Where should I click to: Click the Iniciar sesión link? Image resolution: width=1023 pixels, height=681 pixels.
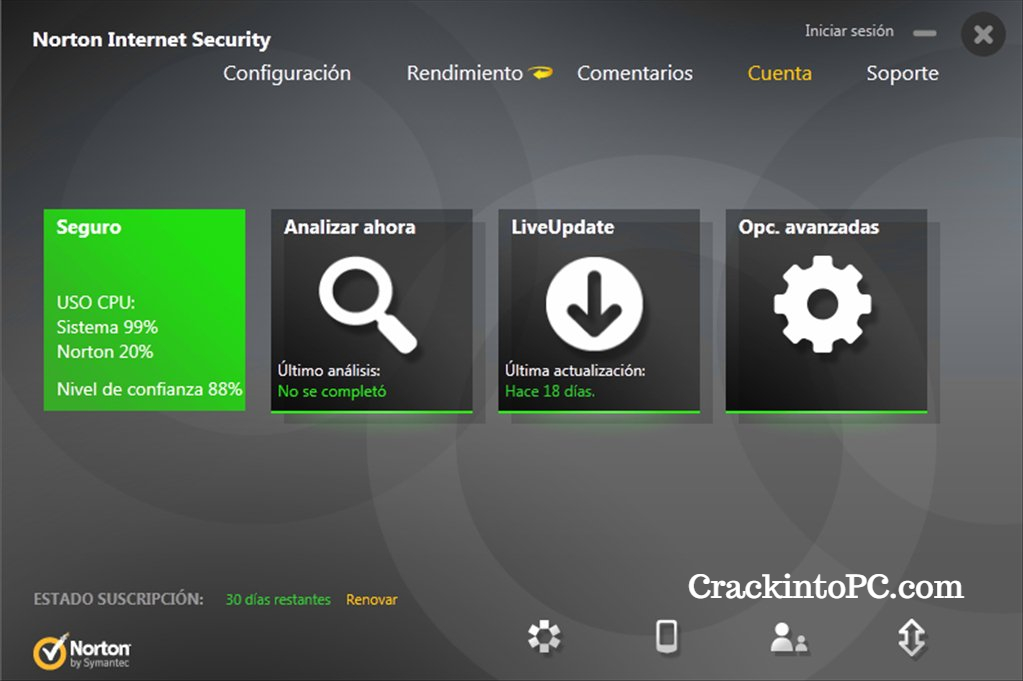tap(849, 31)
